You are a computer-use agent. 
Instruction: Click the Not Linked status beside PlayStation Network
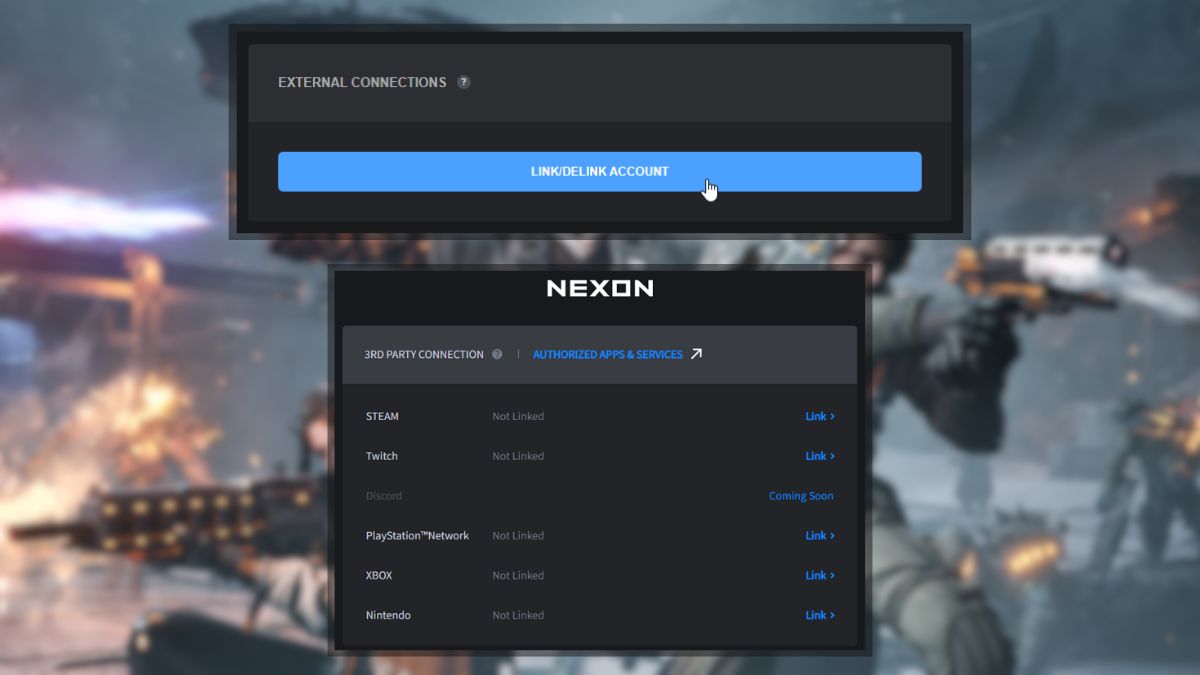[518, 535]
